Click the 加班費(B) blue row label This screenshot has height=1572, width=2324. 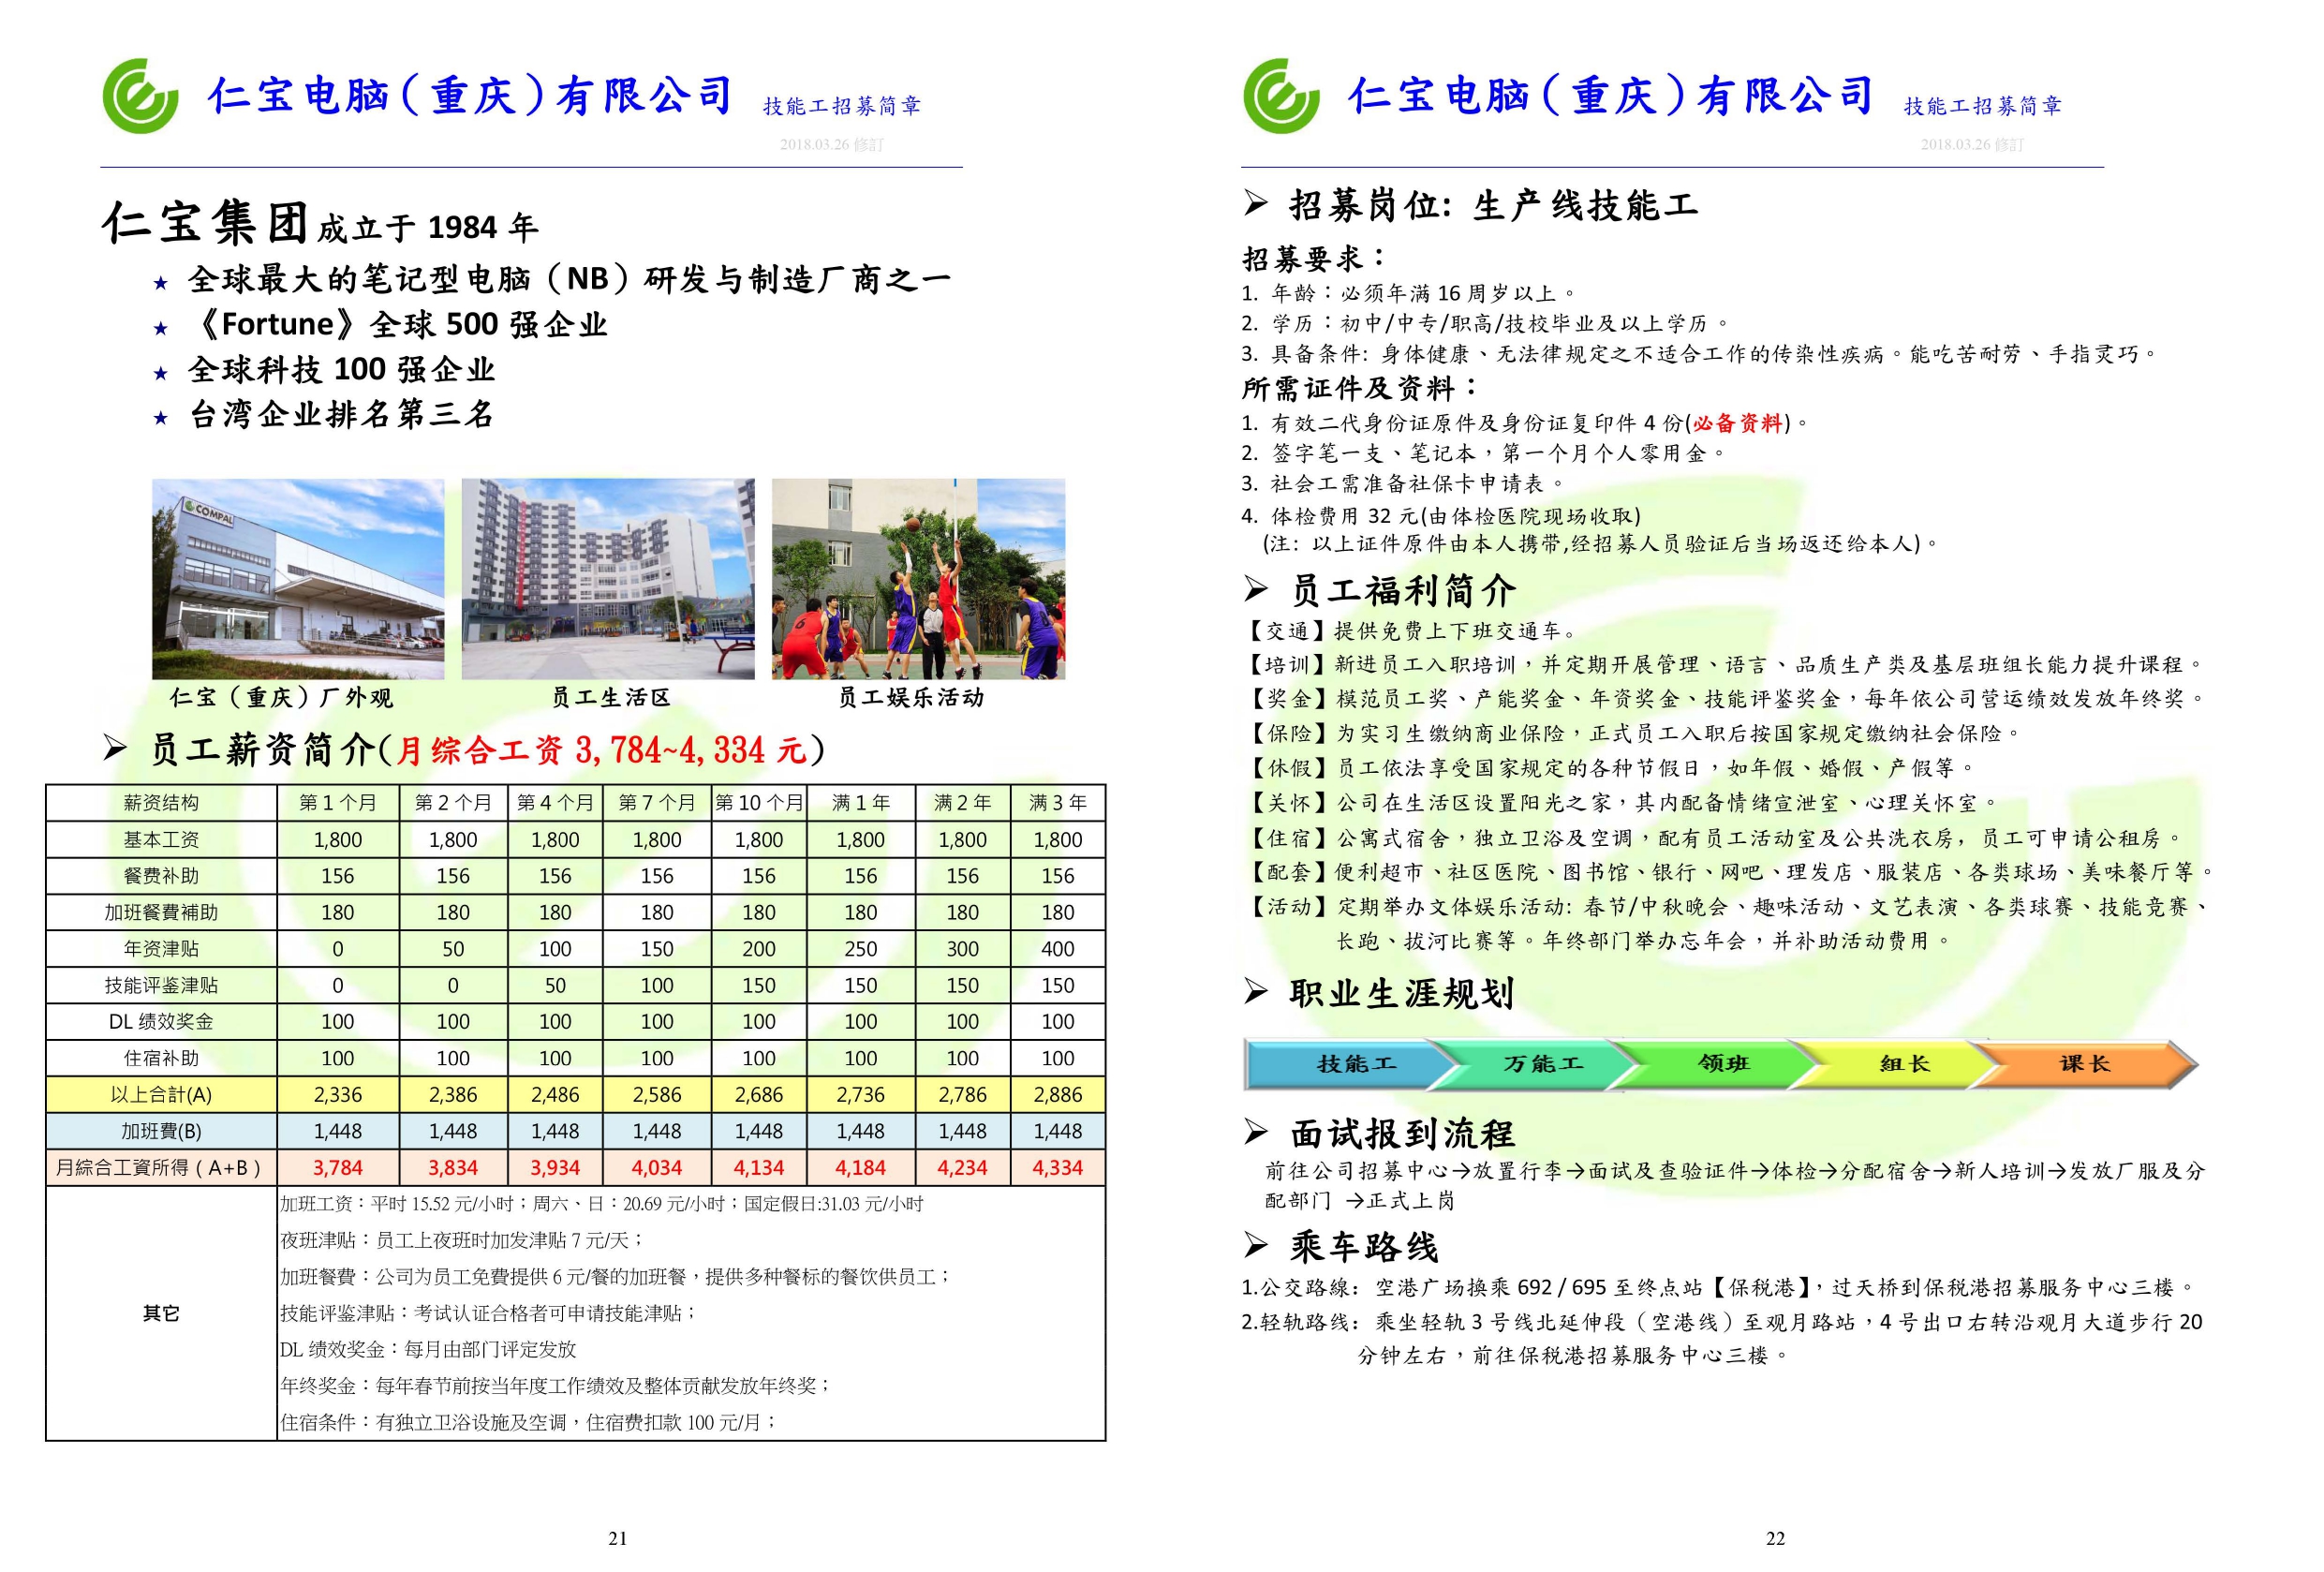(161, 1132)
